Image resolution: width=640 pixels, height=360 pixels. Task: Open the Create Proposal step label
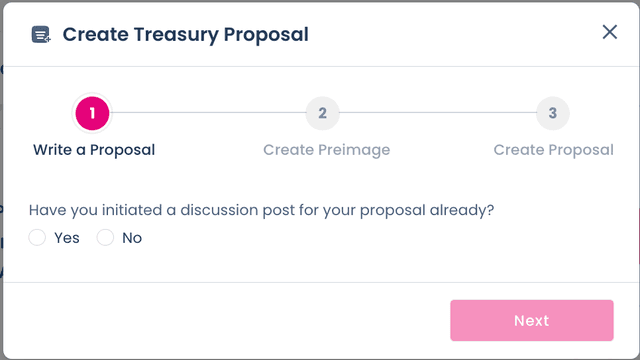553,150
